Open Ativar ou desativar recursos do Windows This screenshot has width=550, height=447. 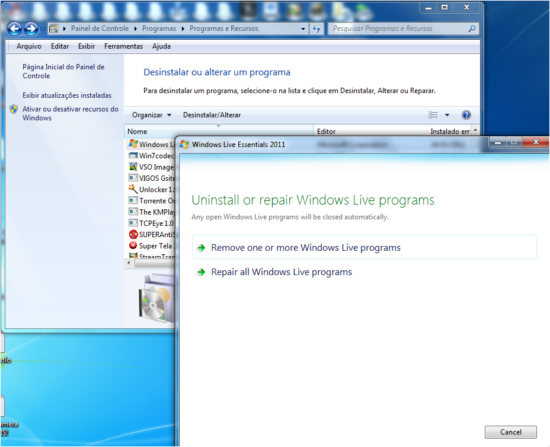point(71,113)
